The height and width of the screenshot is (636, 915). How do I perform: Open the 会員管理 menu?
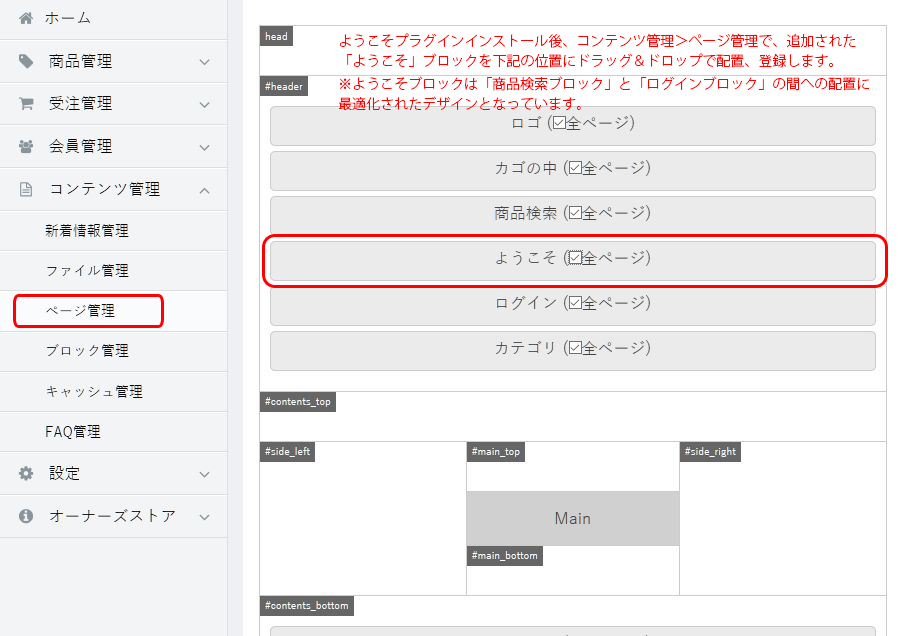tap(114, 146)
